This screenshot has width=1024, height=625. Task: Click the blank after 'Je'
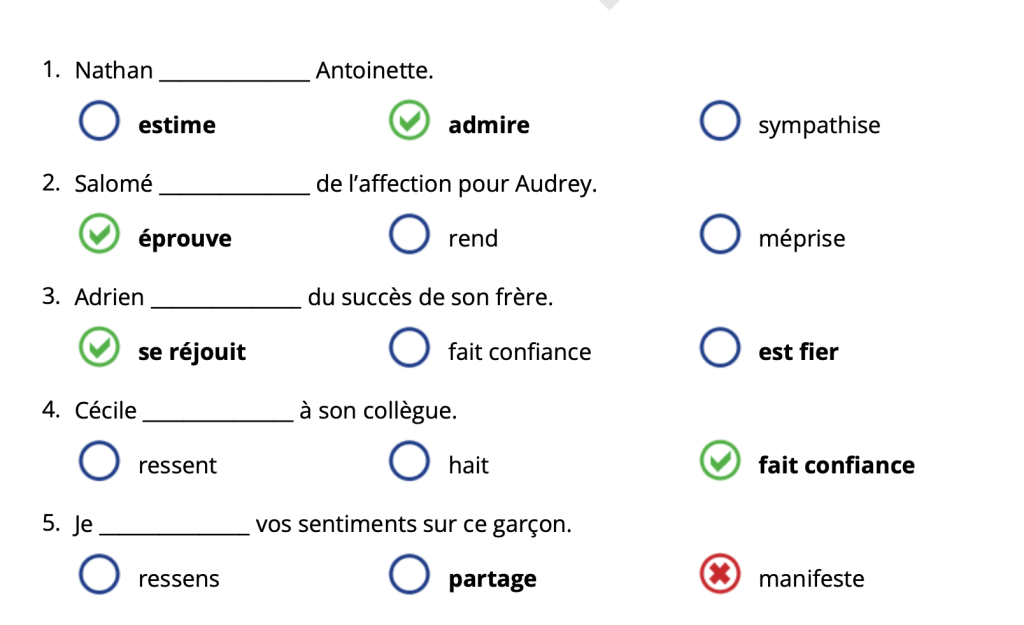174,528
